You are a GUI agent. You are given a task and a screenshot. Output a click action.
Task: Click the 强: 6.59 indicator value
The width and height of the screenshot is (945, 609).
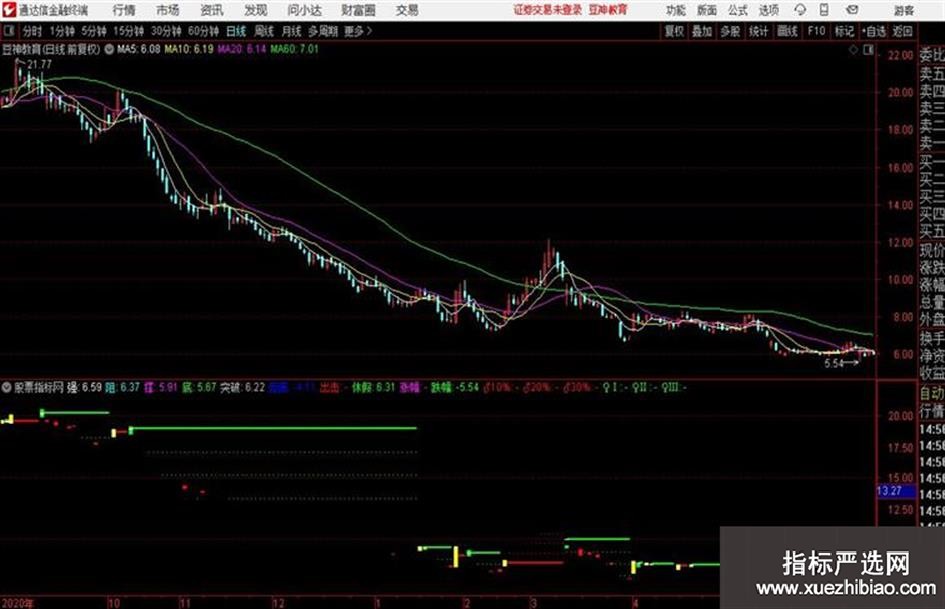pos(84,387)
